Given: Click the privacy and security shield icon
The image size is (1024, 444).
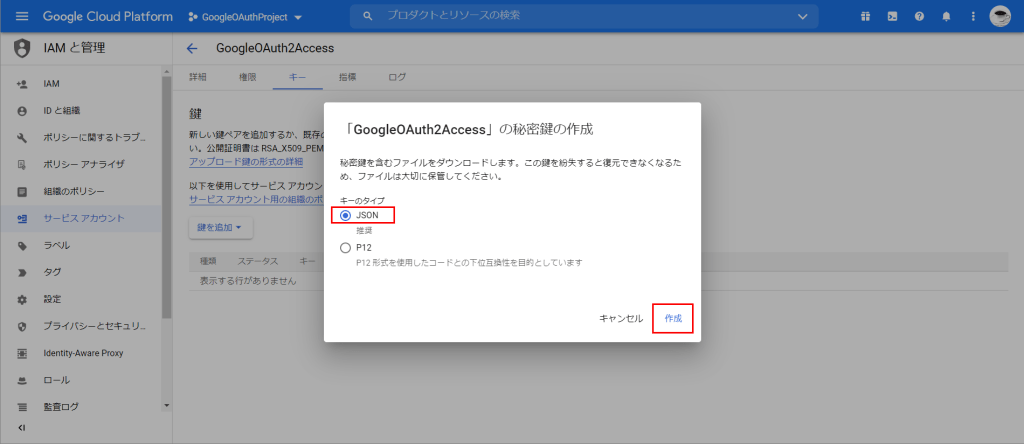Looking at the screenshot, I should 22,326.
